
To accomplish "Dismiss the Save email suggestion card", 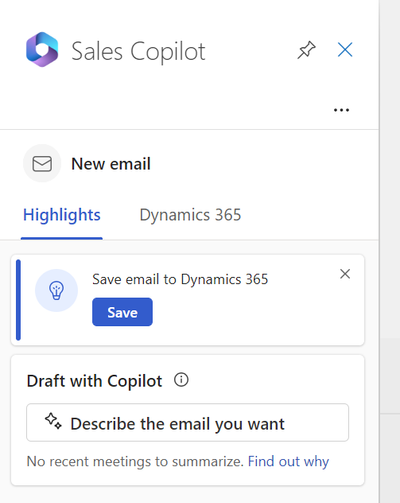I will point(345,274).
